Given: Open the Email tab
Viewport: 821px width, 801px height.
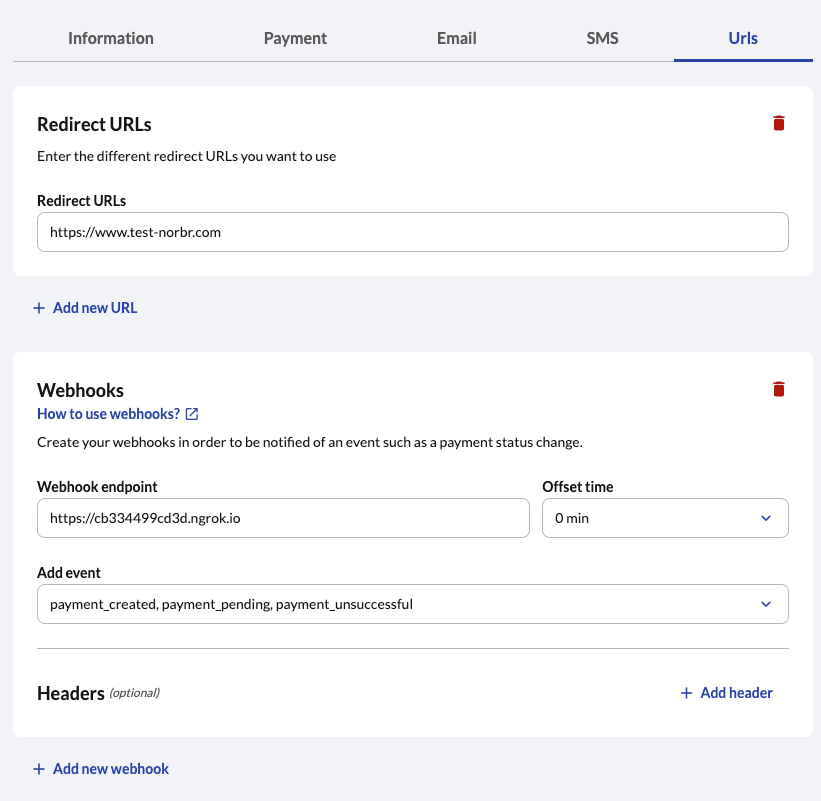Looking at the screenshot, I should coord(457,38).
